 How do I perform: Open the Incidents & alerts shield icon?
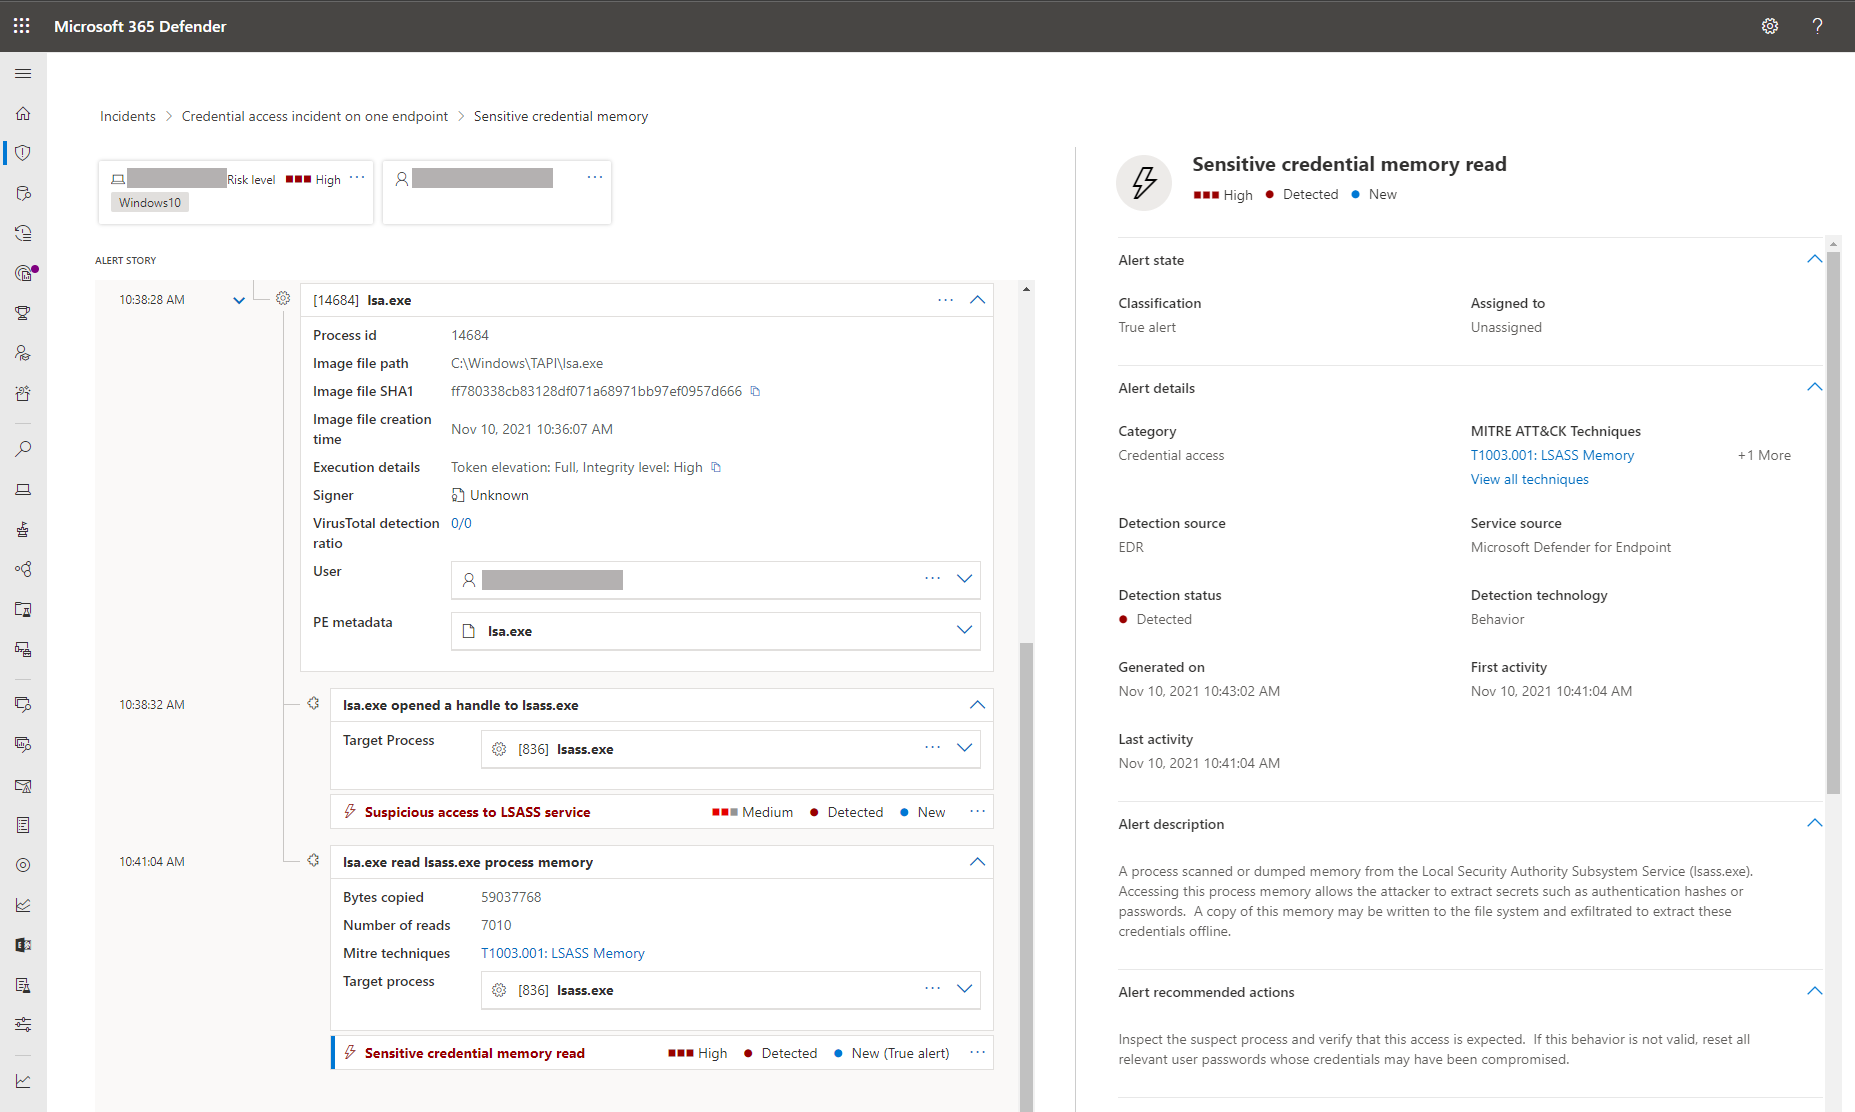(22, 152)
